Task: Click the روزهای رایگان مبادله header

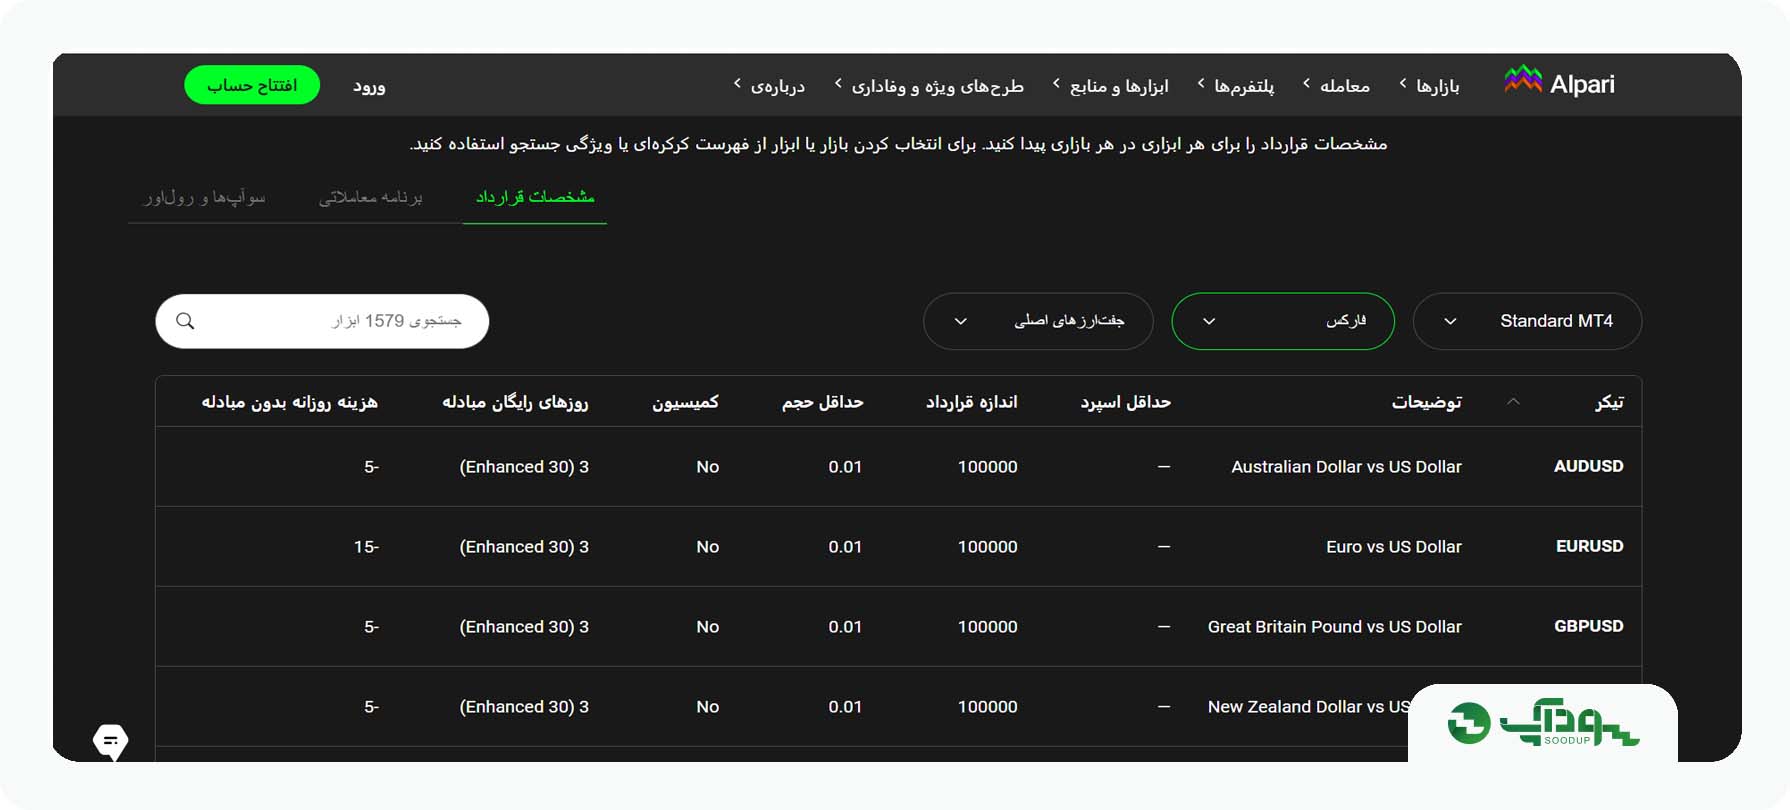Action: tap(515, 401)
